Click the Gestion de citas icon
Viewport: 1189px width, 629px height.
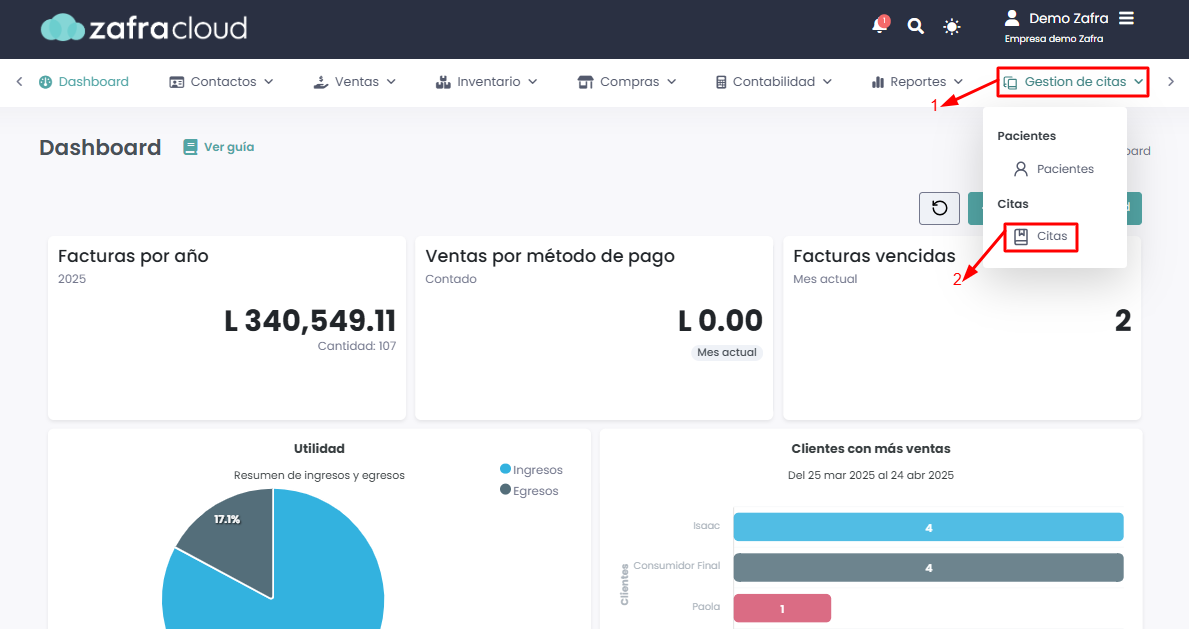(x=1010, y=82)
